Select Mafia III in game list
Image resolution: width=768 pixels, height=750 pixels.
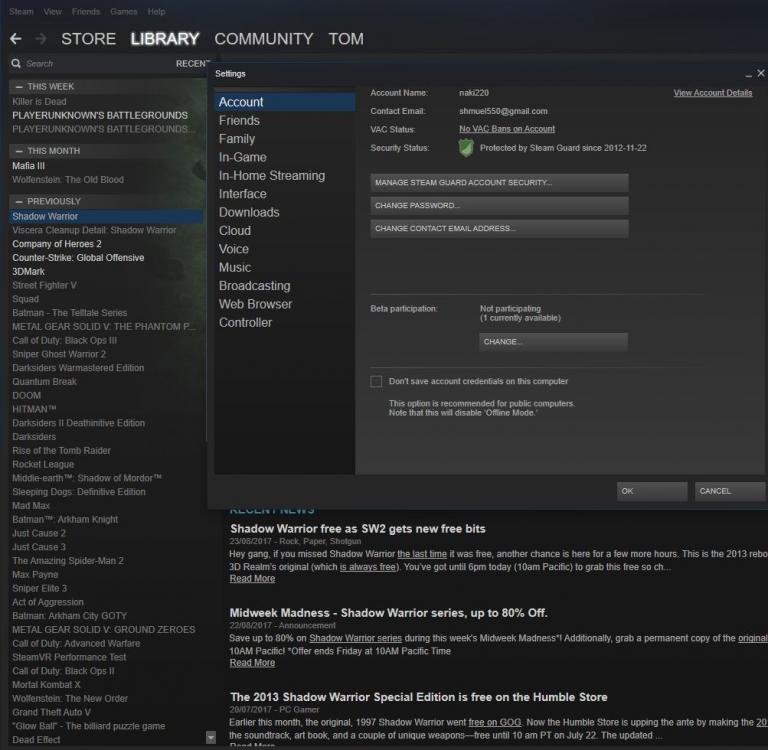tap(28, 166)
